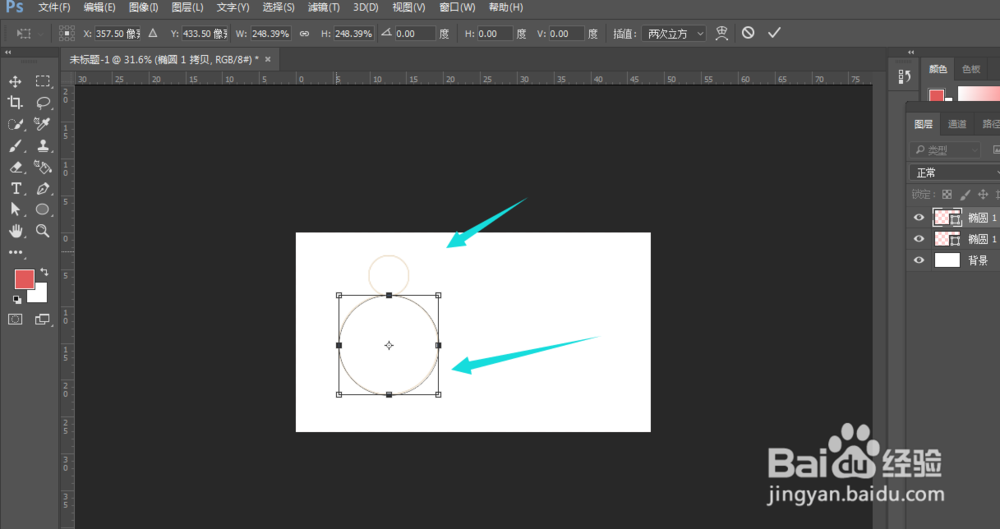The image size is (1000, 529).
Task: Select the Pen tool
Action: [43, 188]
